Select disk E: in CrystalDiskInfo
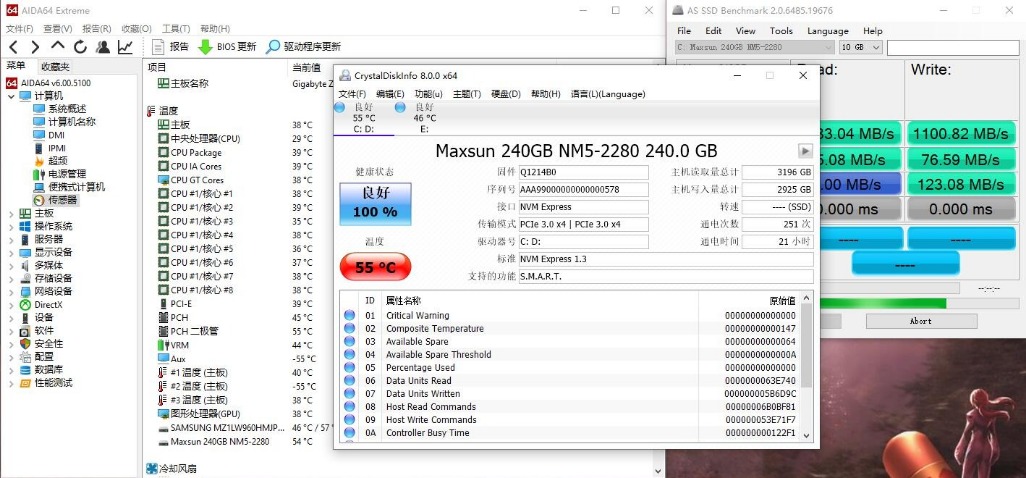Screen dimensions: 1026x478 424,118
